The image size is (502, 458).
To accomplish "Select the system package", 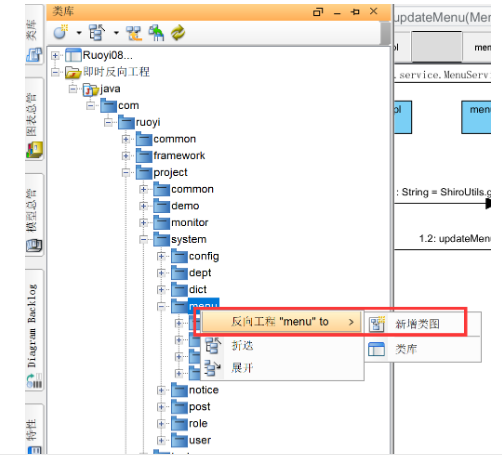I will [x=180, y=239].
